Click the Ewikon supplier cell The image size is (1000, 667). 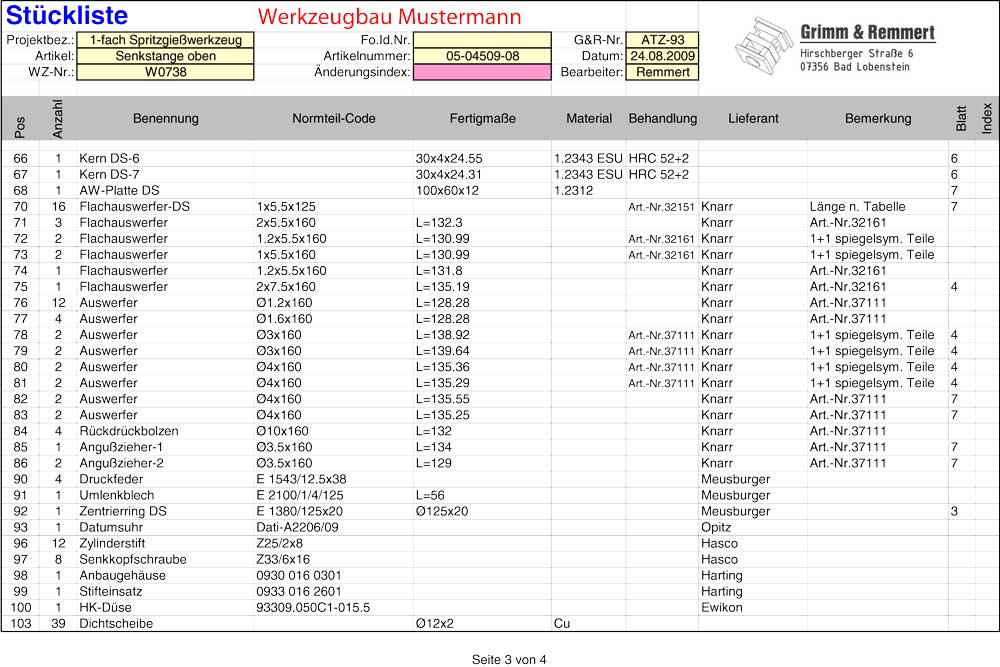coord(721,607)
